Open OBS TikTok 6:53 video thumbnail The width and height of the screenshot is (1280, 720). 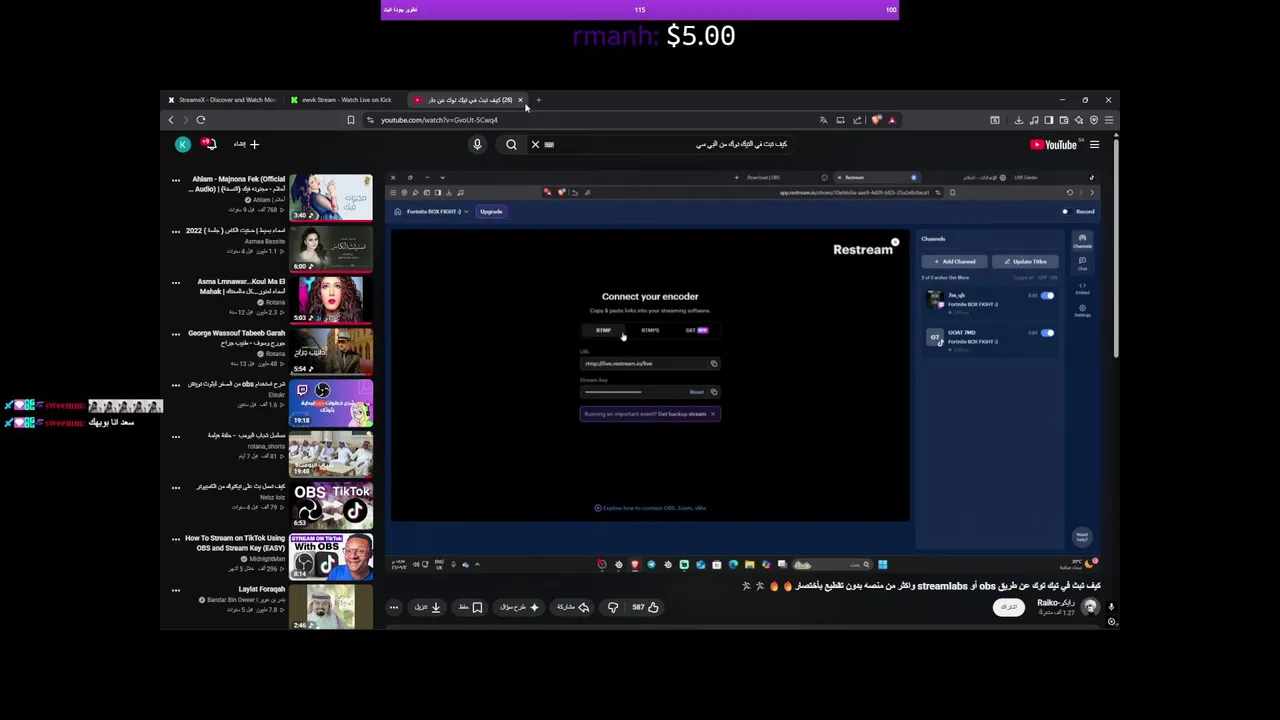(331, 506)
